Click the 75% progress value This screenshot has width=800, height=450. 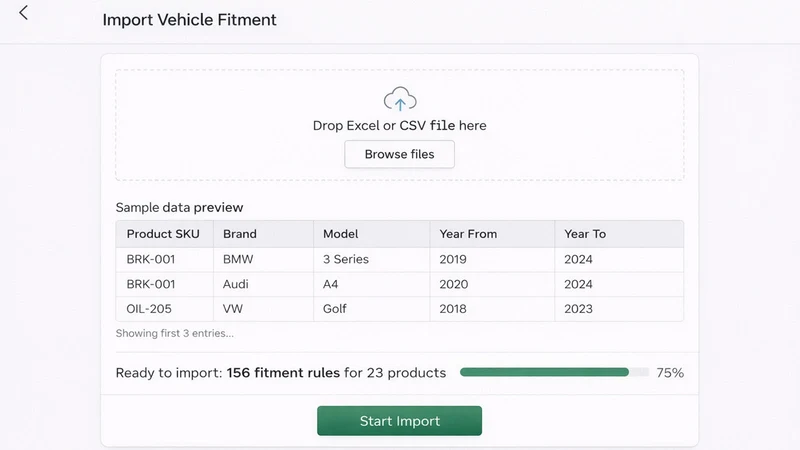(670, 373)
